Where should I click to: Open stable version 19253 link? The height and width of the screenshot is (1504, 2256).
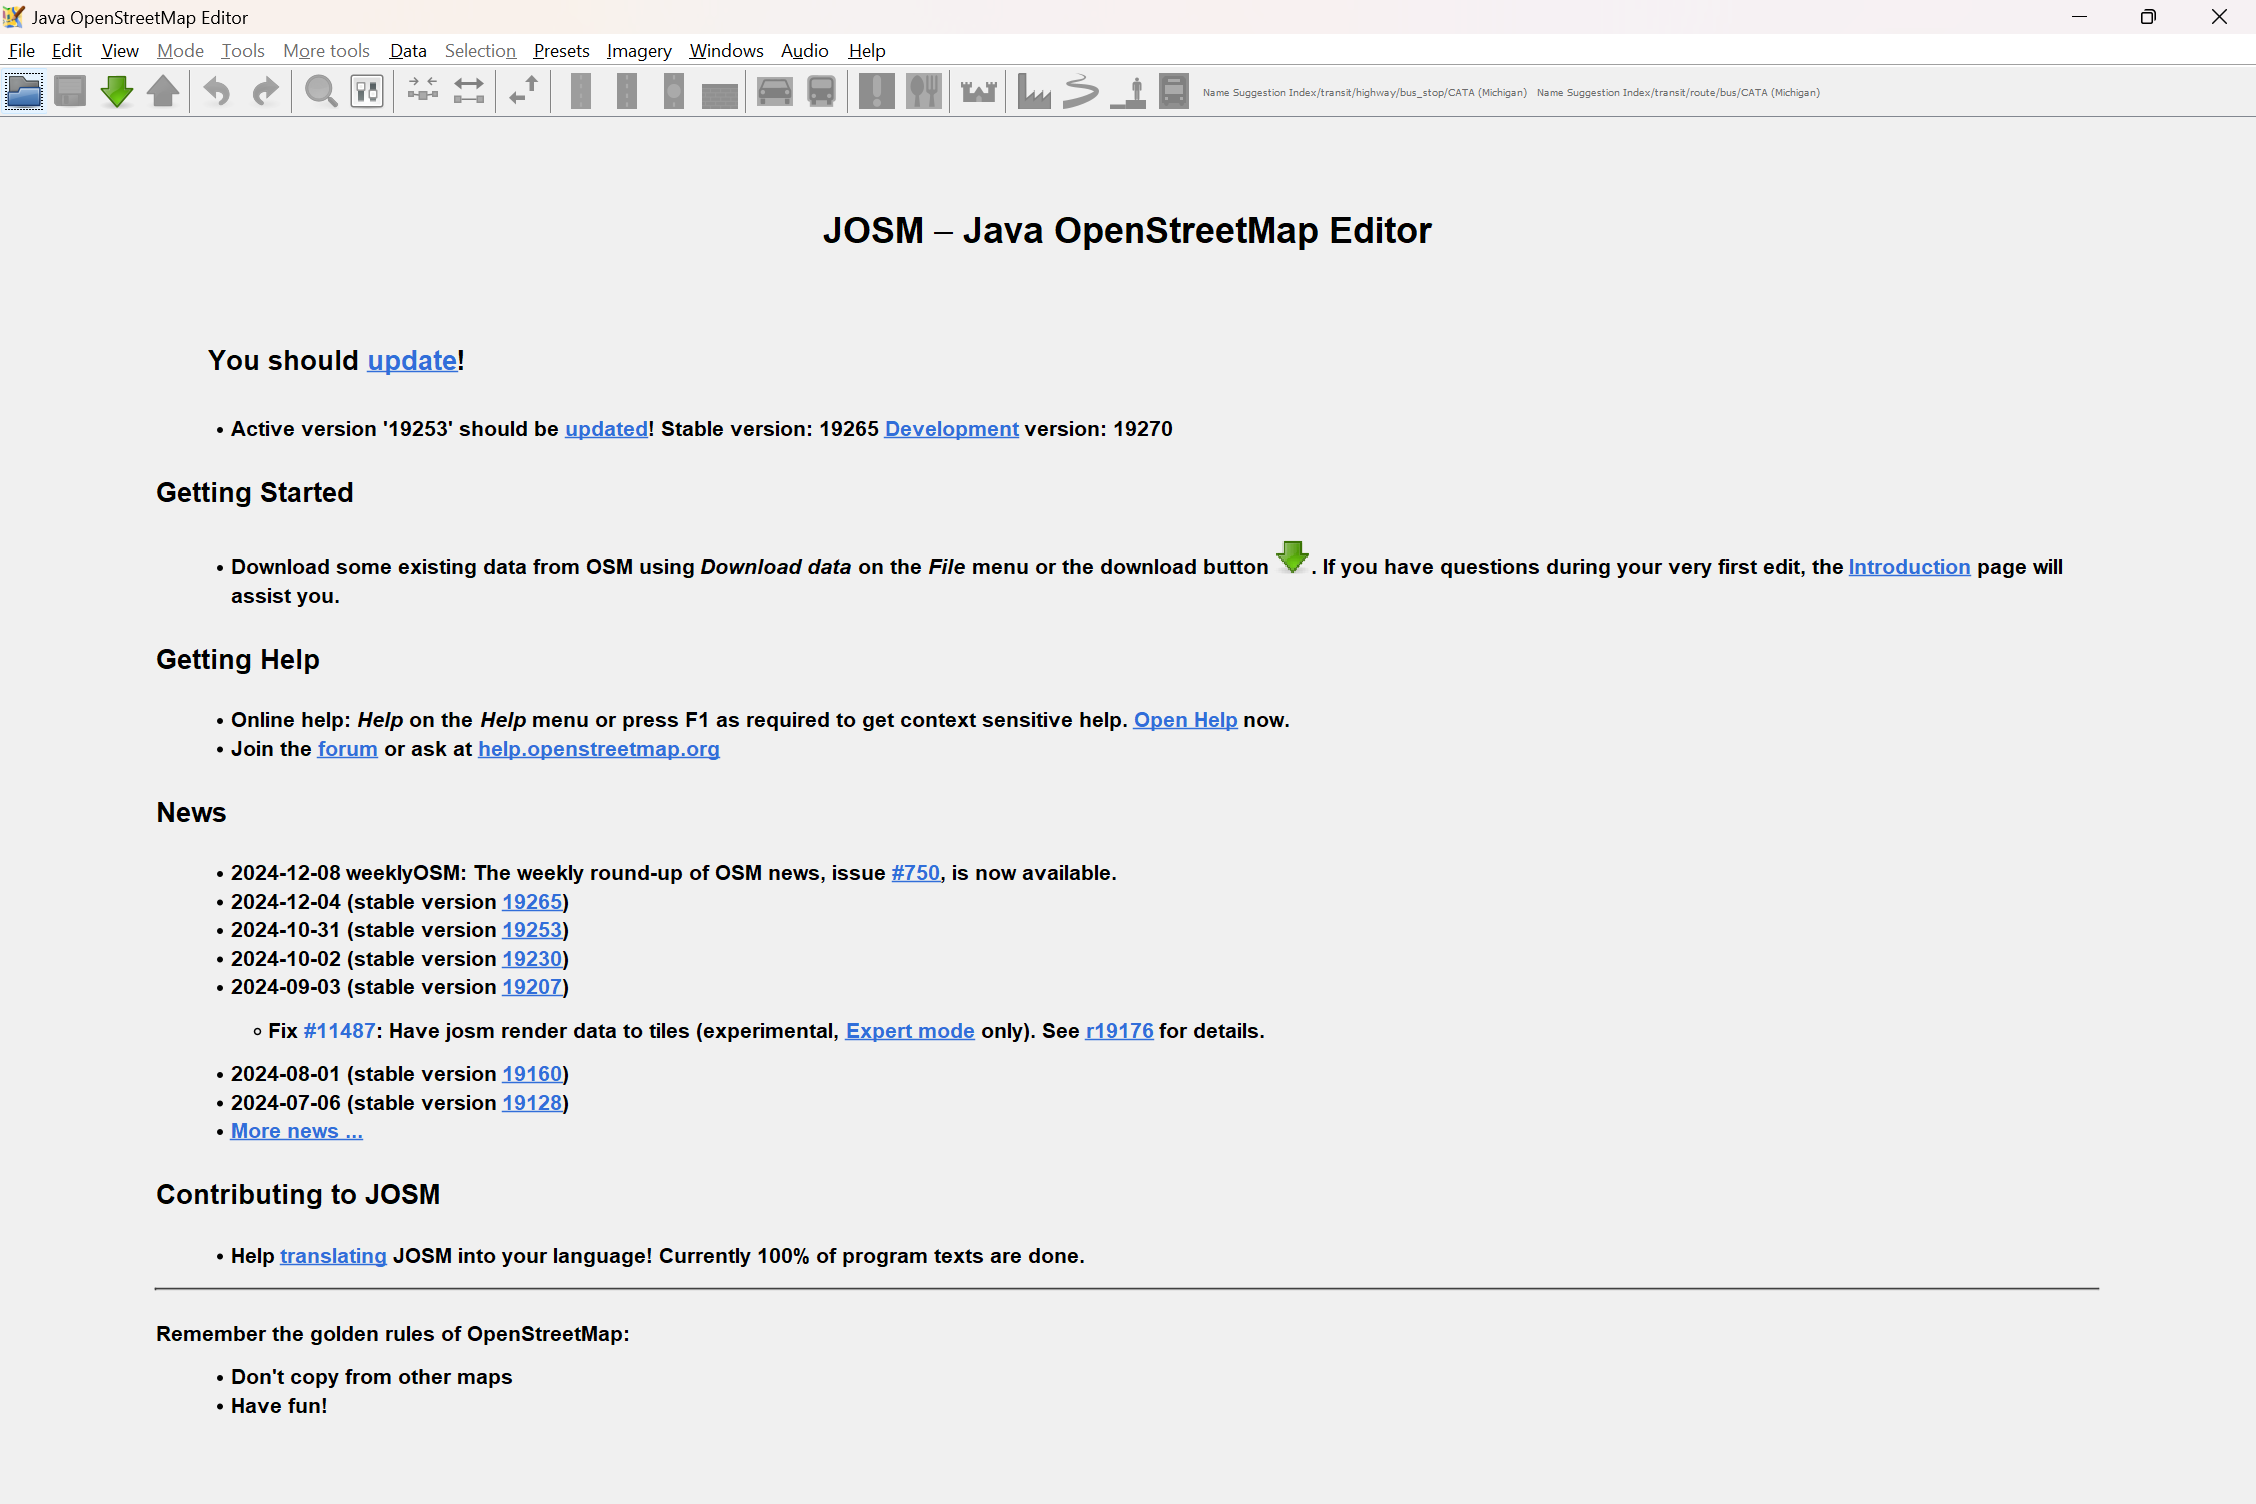(531, 930)
